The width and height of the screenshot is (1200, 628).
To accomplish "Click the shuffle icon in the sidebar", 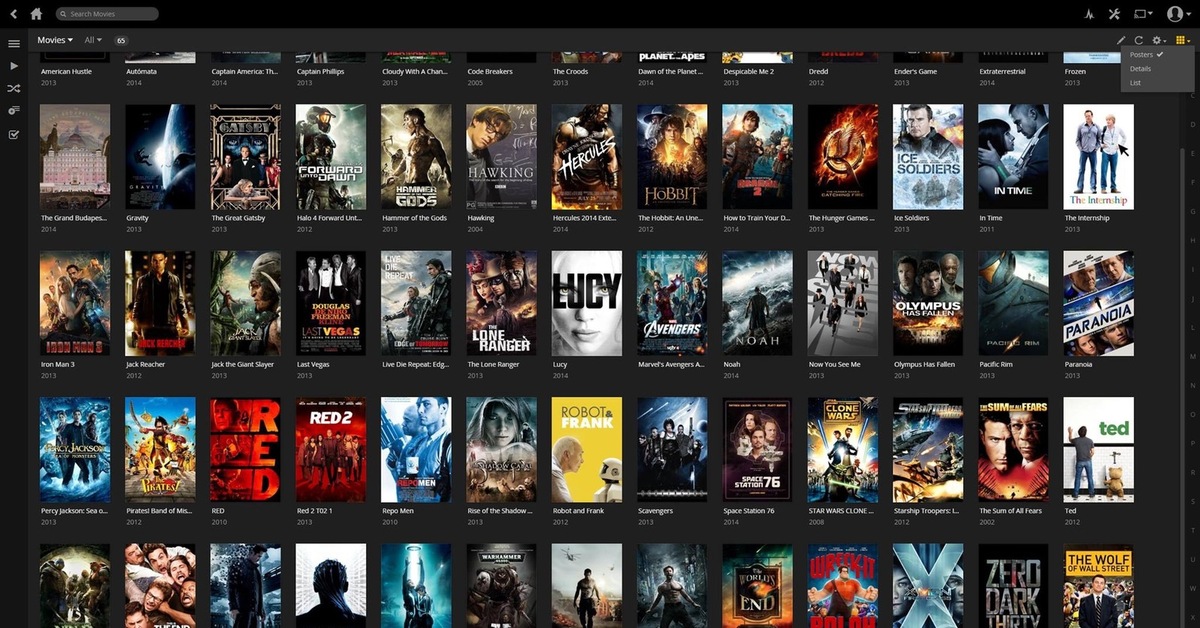I will click(14, 88).
